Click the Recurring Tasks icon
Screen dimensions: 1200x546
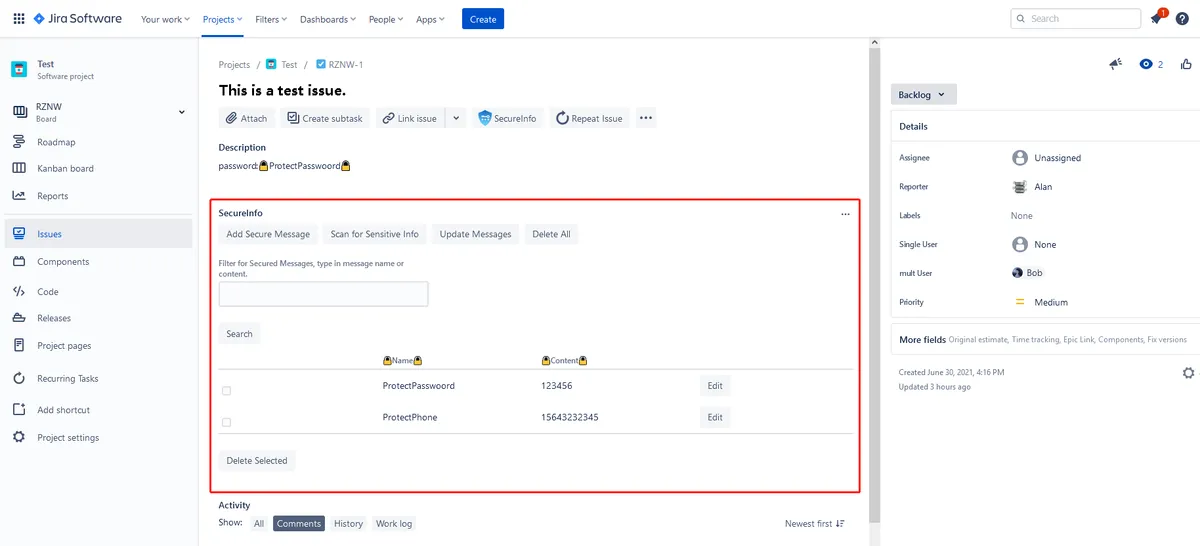point(18,379)
